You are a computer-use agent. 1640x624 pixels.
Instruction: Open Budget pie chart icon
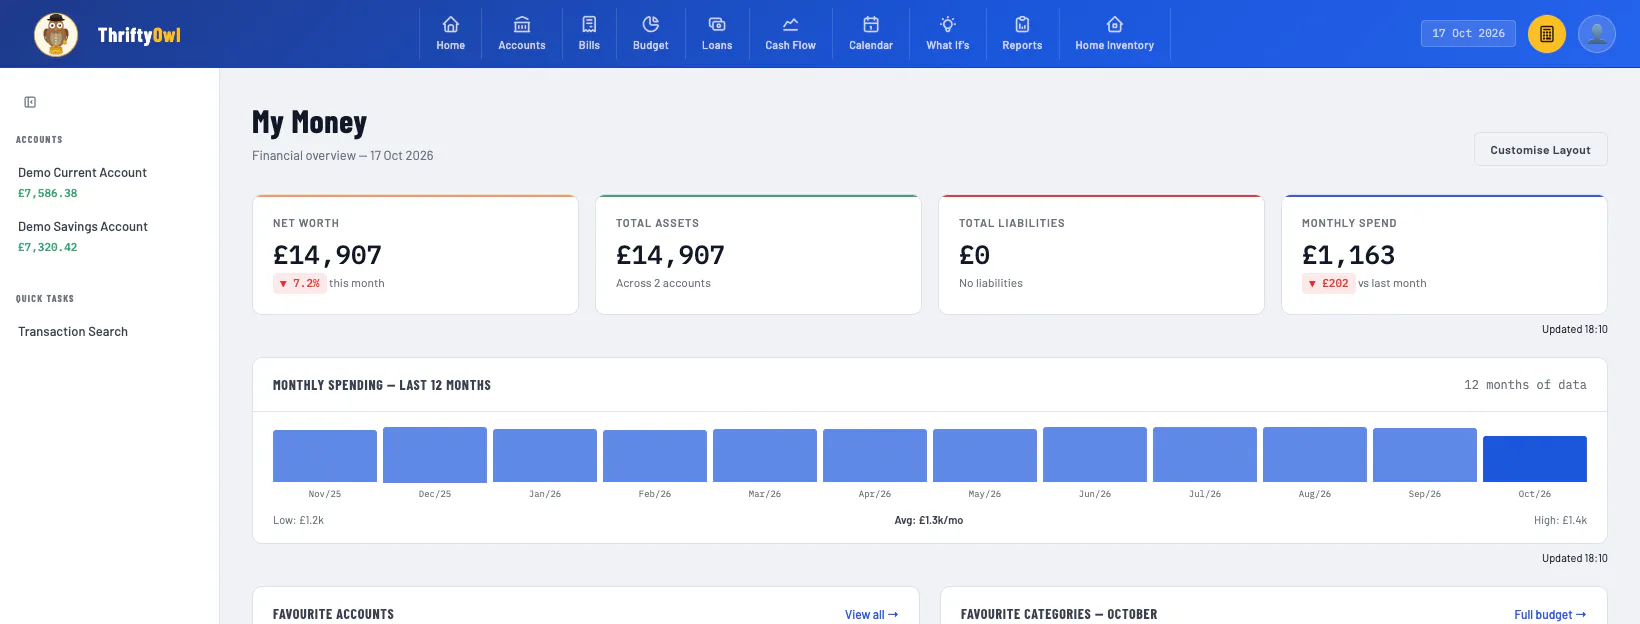point(651,24)
